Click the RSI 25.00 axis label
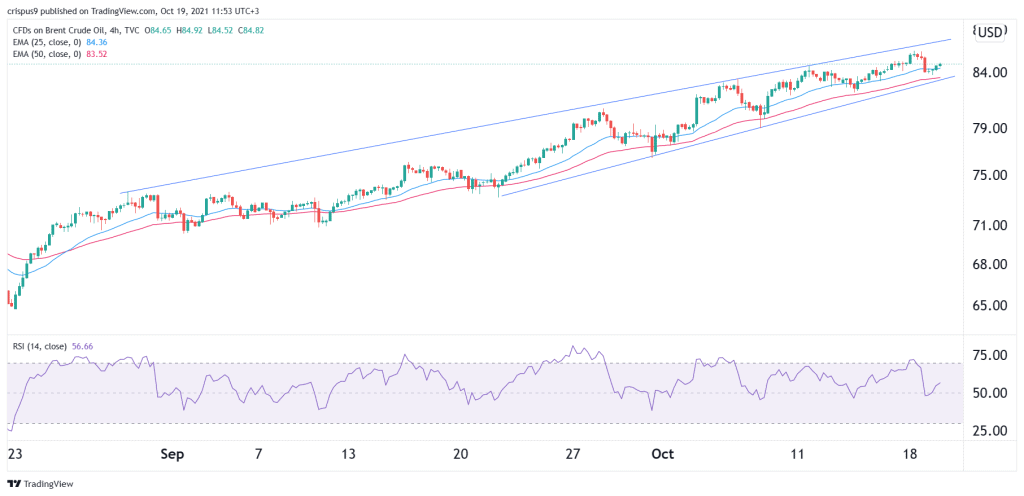The width and height of the screenshot is (1024, 496). 989,431
